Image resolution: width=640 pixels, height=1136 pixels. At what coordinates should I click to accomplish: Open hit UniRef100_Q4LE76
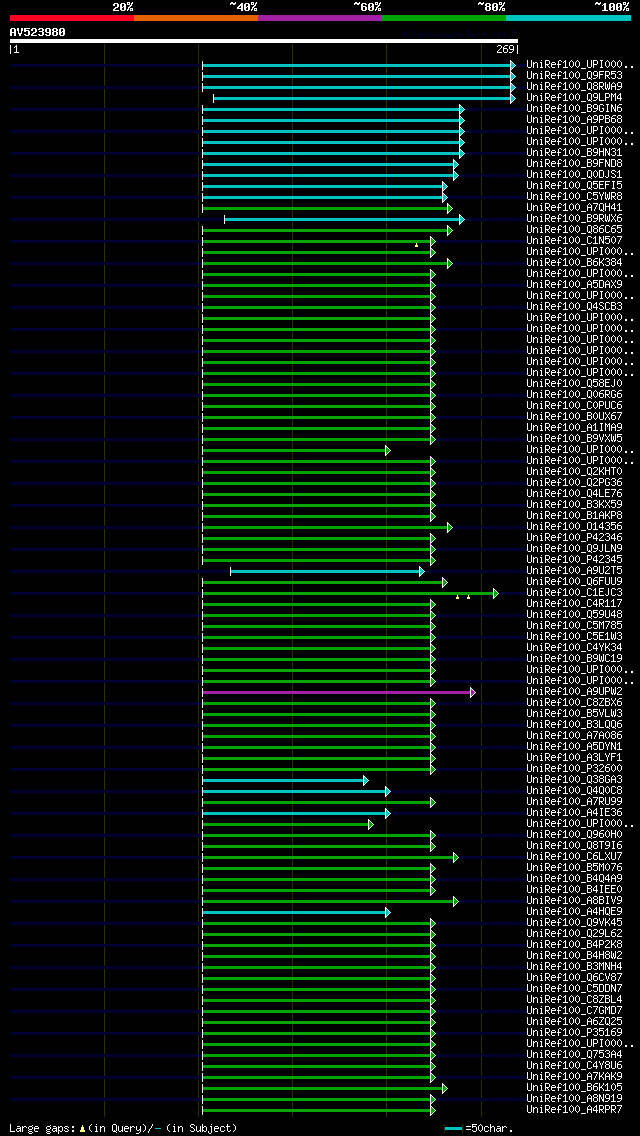(574, 494)
